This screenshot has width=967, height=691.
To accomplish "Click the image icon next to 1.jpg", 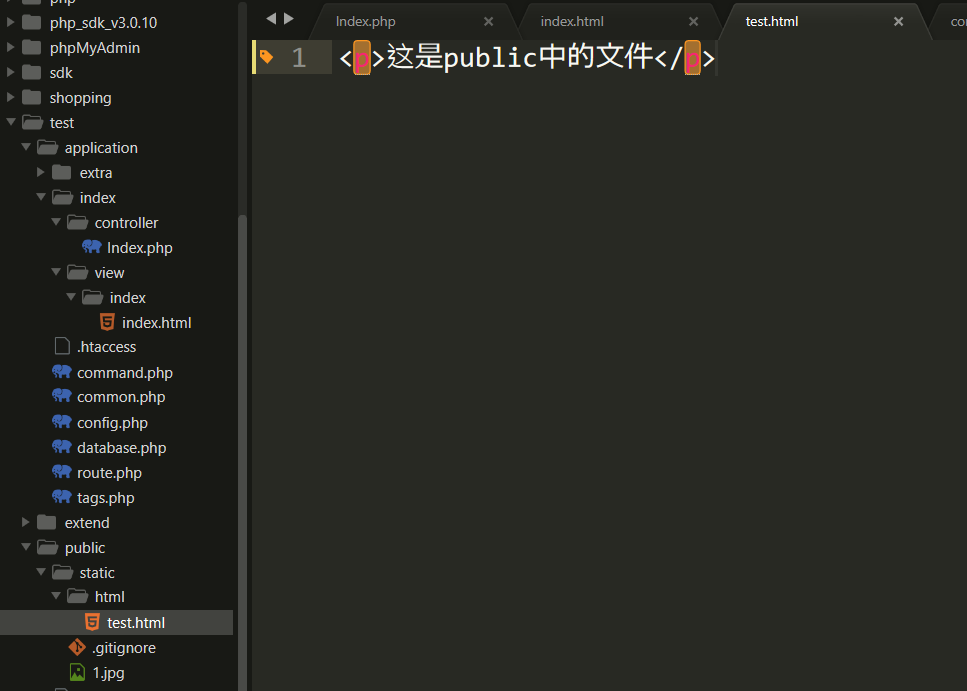I will (x=77, y=672).
